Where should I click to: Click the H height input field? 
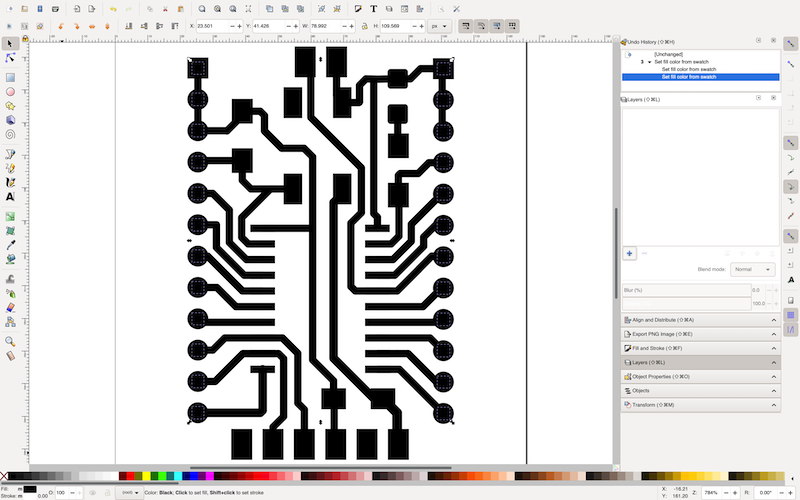pyautogui.click(x=395, y=26)
